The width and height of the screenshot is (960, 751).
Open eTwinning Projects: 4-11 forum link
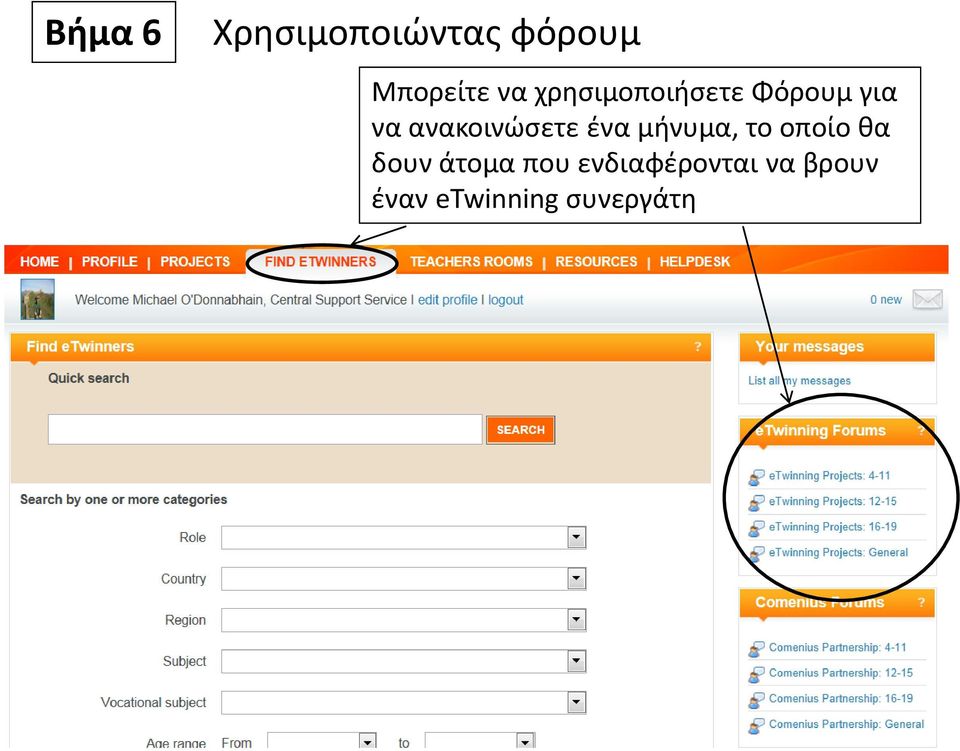[830, 476]
